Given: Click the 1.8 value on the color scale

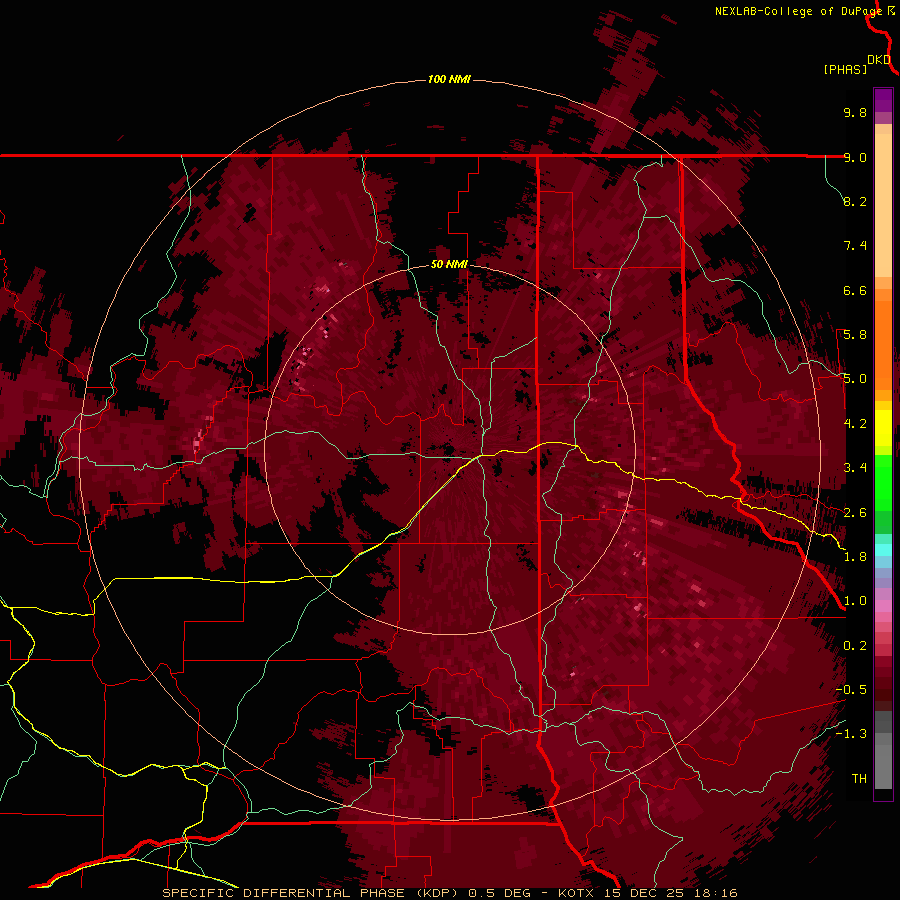Looking at the screenshot, I should point(855,557).
